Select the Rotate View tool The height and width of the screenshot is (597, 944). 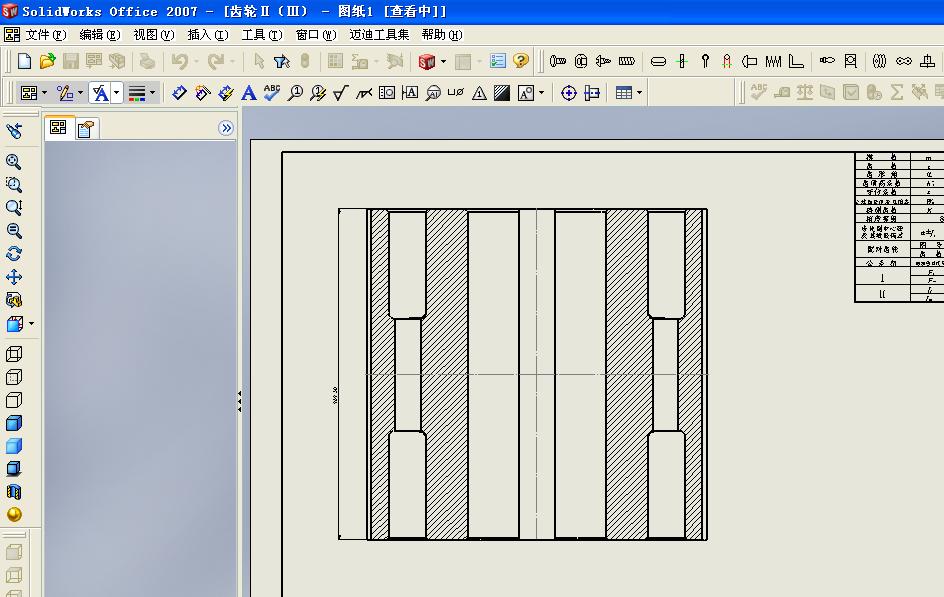click(x=14, y=253)
